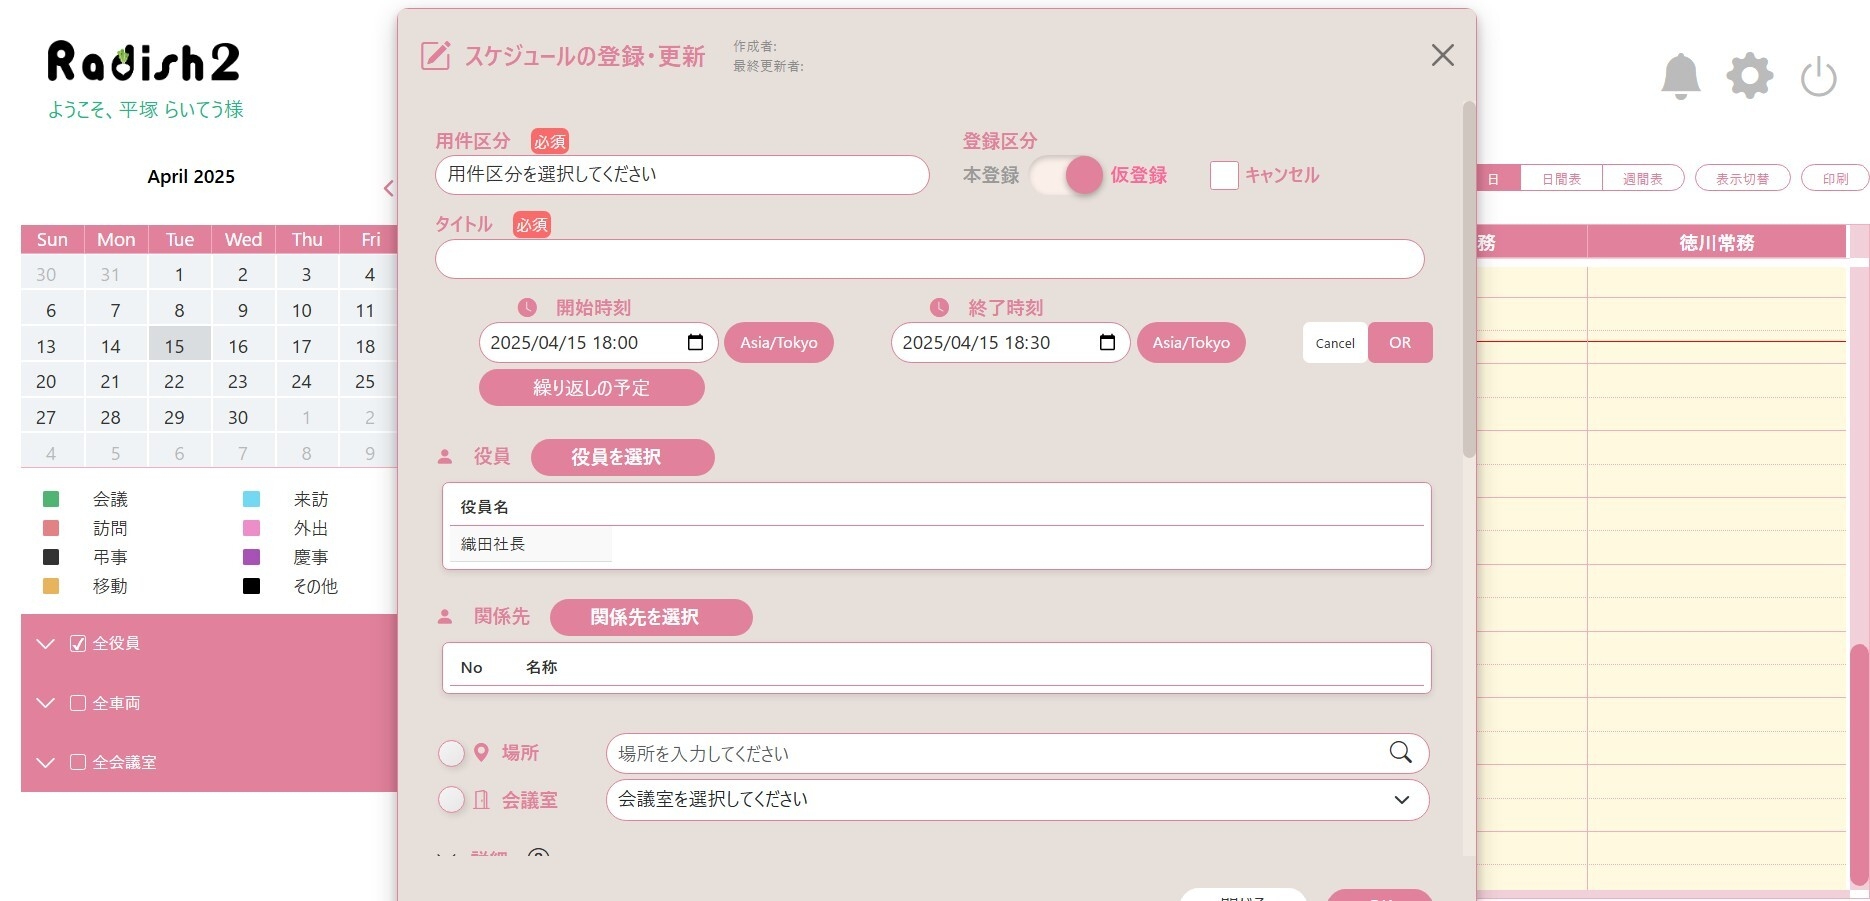Click the notification bell icon
Image resolution: width=1870 pixels, height=901 pixels.
[x=1680, y=76]
